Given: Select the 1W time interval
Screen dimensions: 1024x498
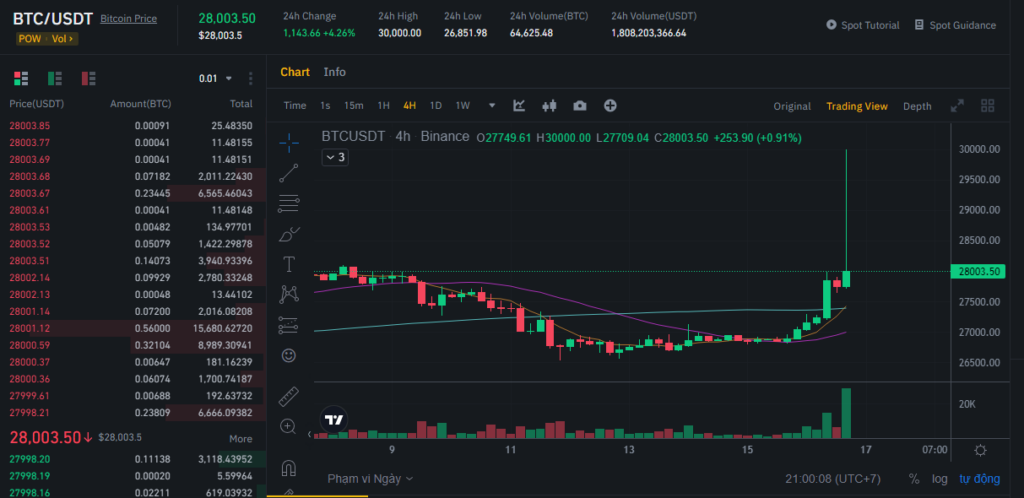Looking at the screenshot, I should pyautogui.click(x=462, y=106).
